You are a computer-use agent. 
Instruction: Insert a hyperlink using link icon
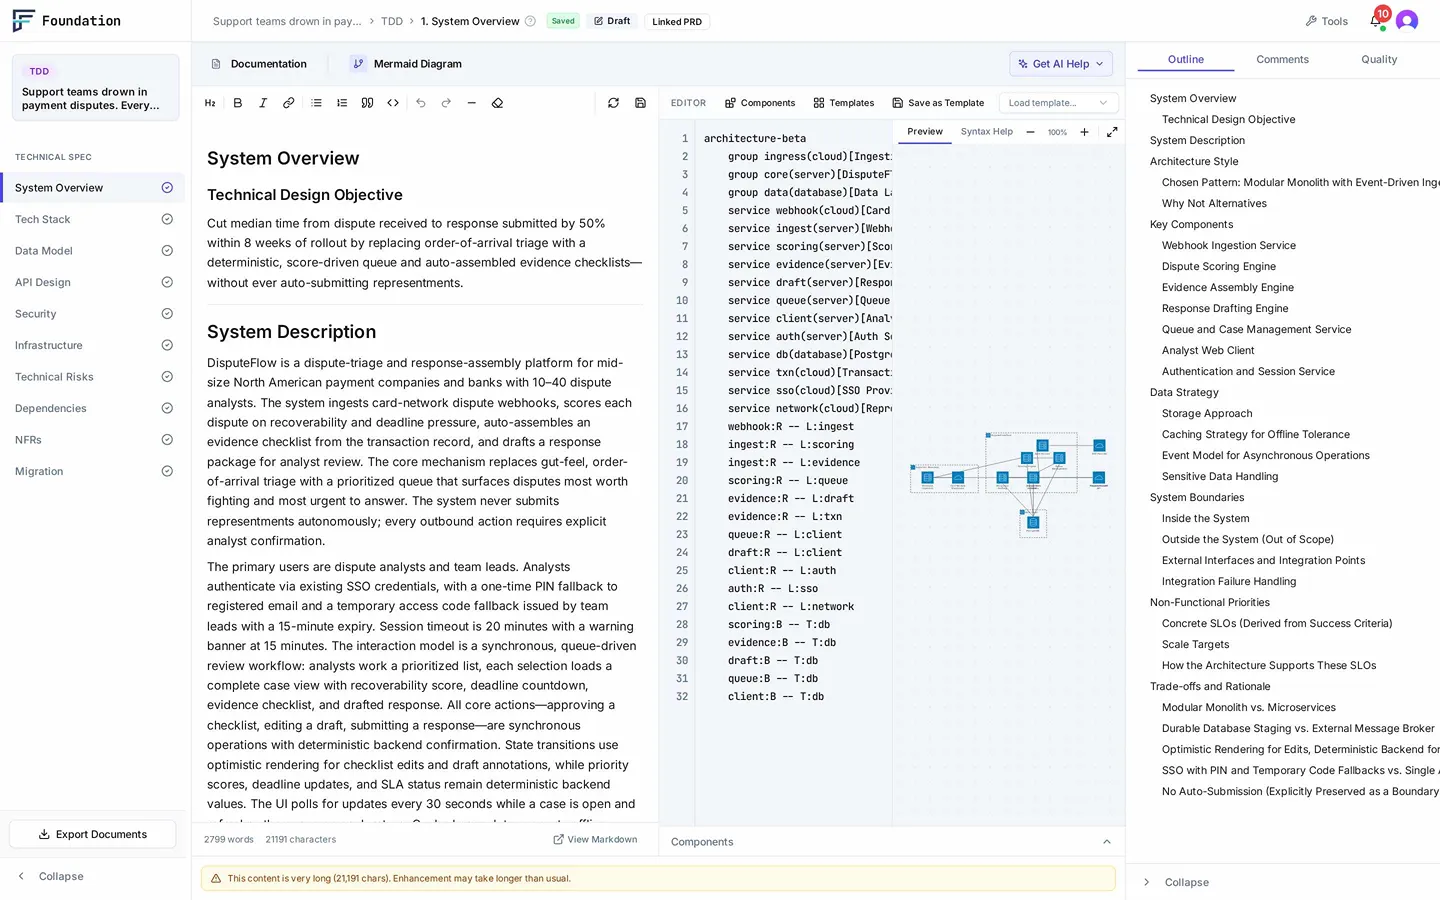coord(289,103)
